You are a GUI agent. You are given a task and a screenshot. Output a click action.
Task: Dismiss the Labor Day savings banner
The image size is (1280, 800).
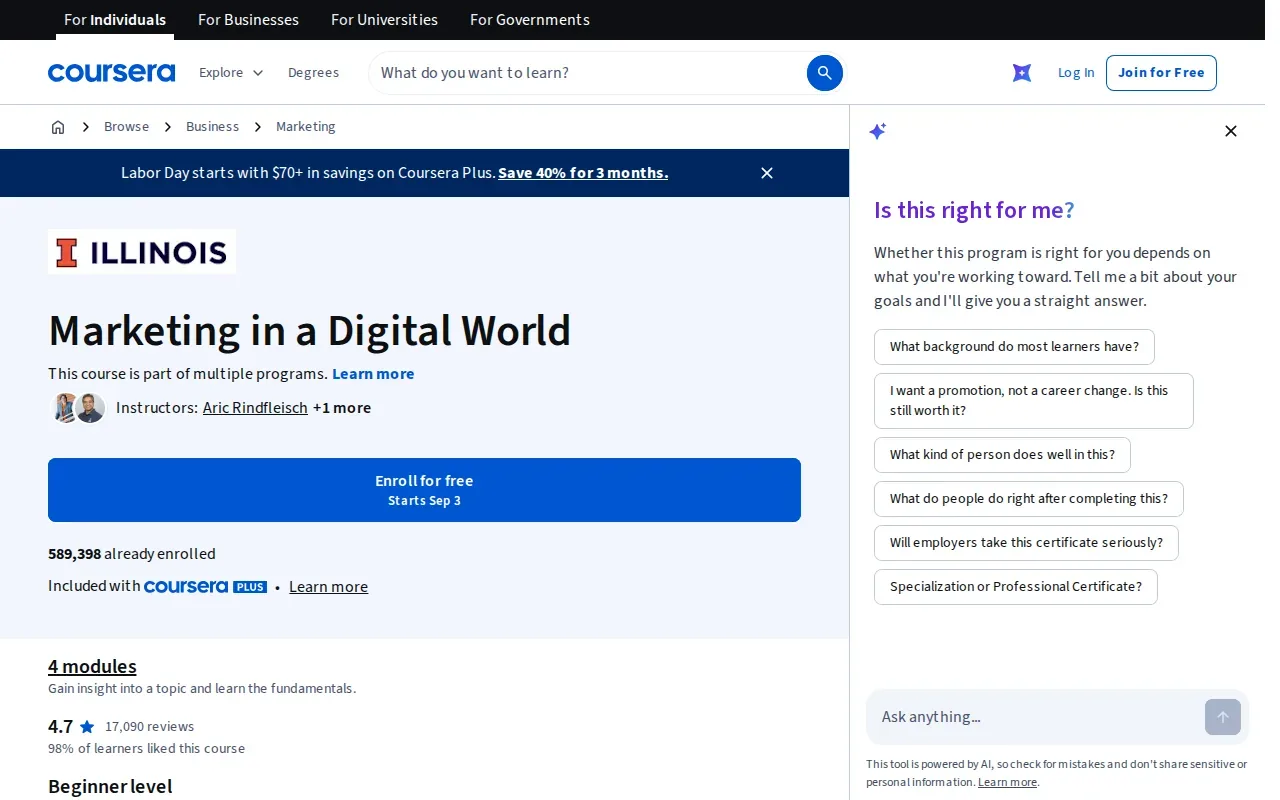click(767, 173)
